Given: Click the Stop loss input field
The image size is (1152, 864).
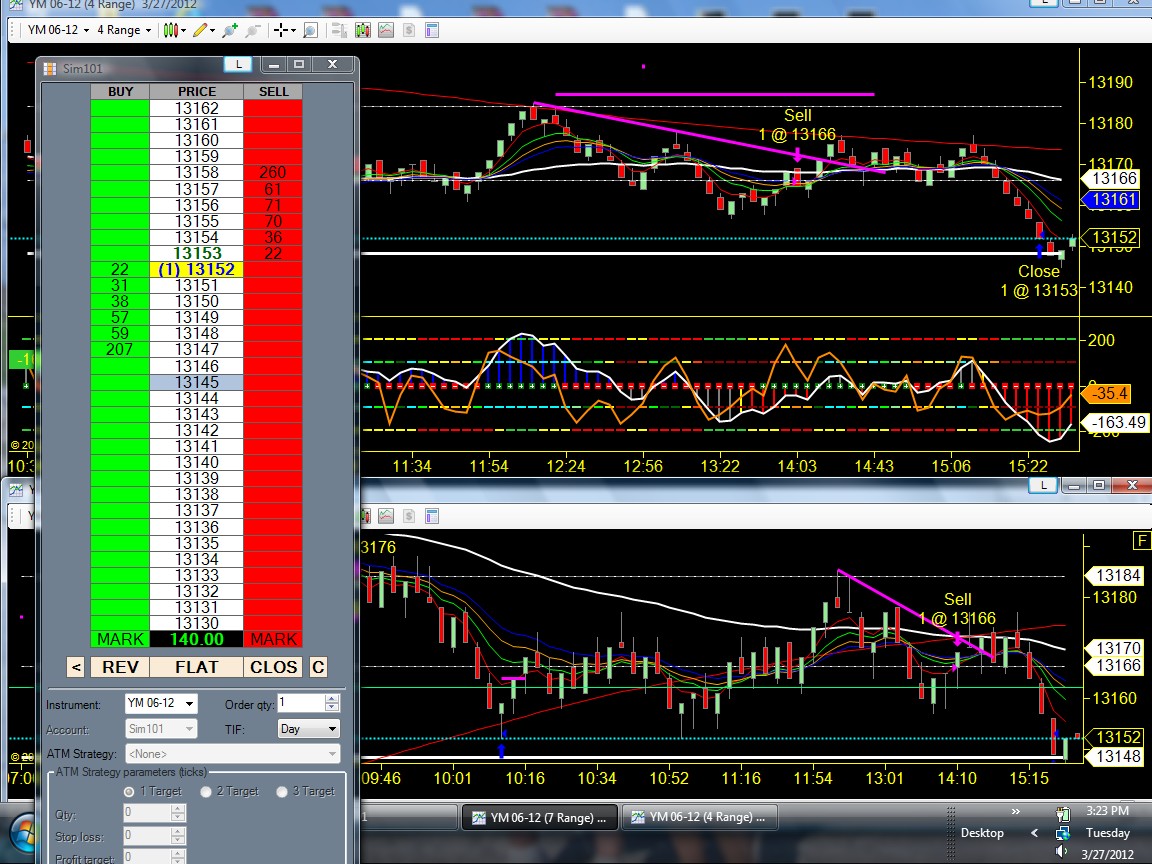Looking at the screenshot, I should click(148, 836).
